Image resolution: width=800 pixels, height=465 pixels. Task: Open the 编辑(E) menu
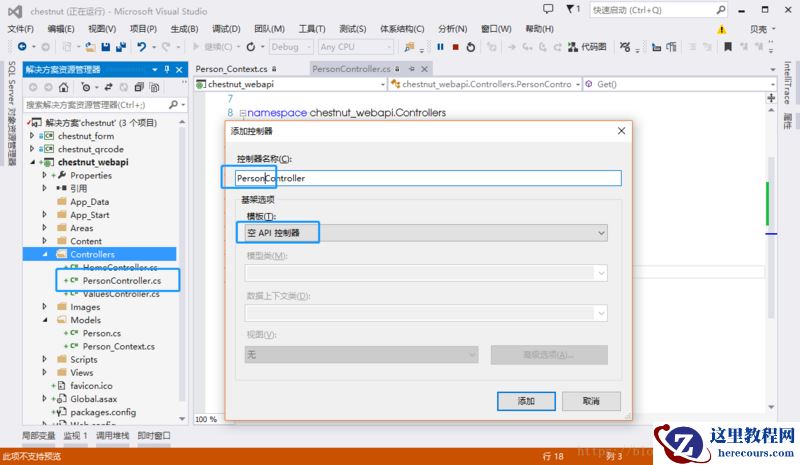pyautogui.click(x=61, y=29)
